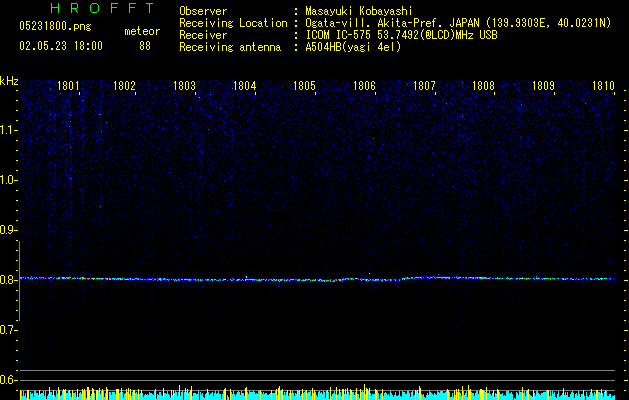This screenshot has height=400, width=629.
Task: Click the meteor label
Action: coord(142,31)
